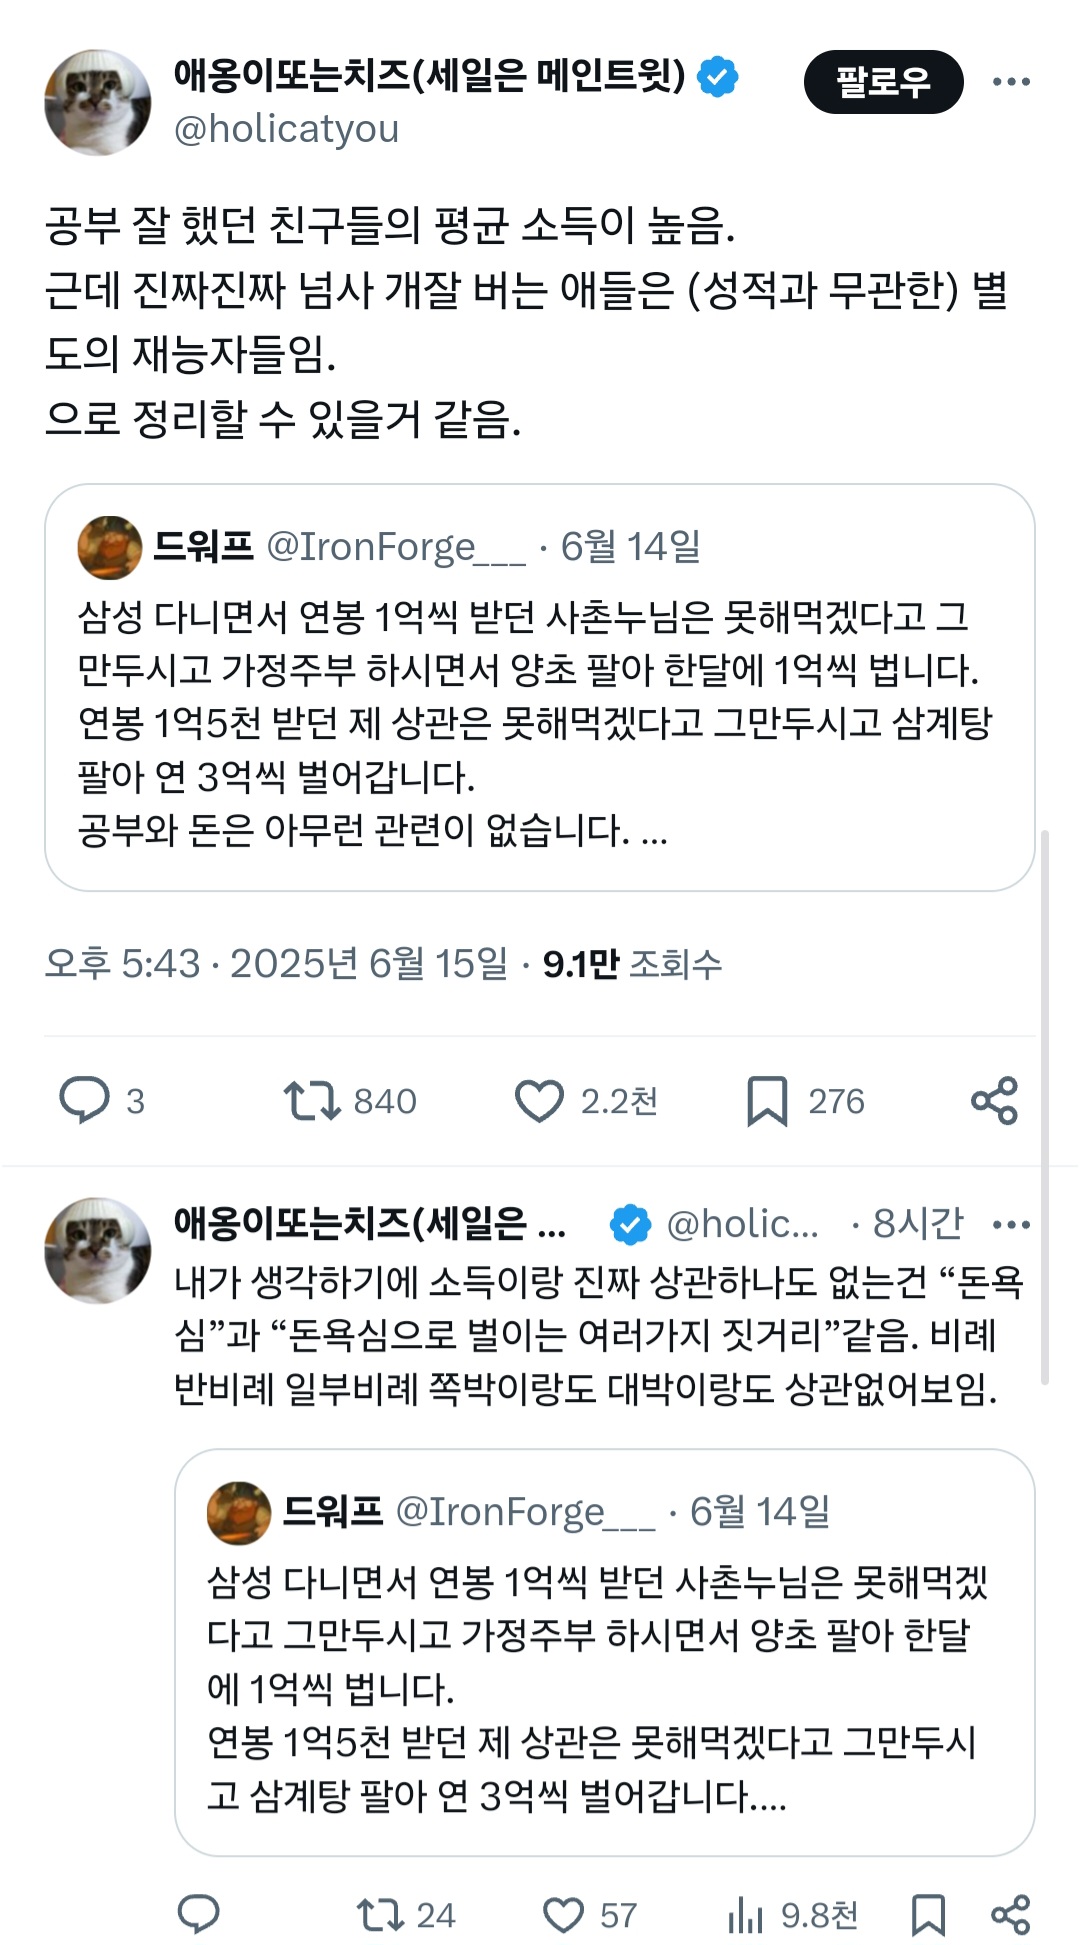Screen dimensions: 1080x1945
Task: Bookmark the main tweet with 276 saves
Action: (767, 1100)
